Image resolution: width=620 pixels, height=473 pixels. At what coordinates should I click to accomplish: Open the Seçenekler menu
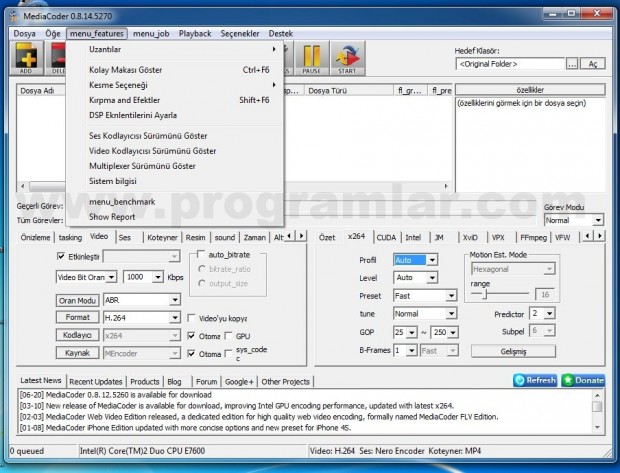(240, 34)
